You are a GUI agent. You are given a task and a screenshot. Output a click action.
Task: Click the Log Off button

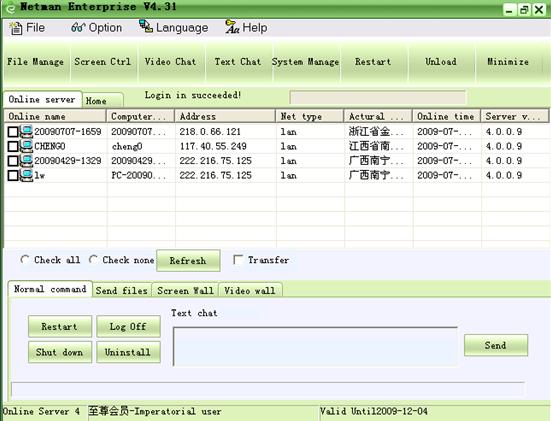pyautogui.click(x=128, y=326)
